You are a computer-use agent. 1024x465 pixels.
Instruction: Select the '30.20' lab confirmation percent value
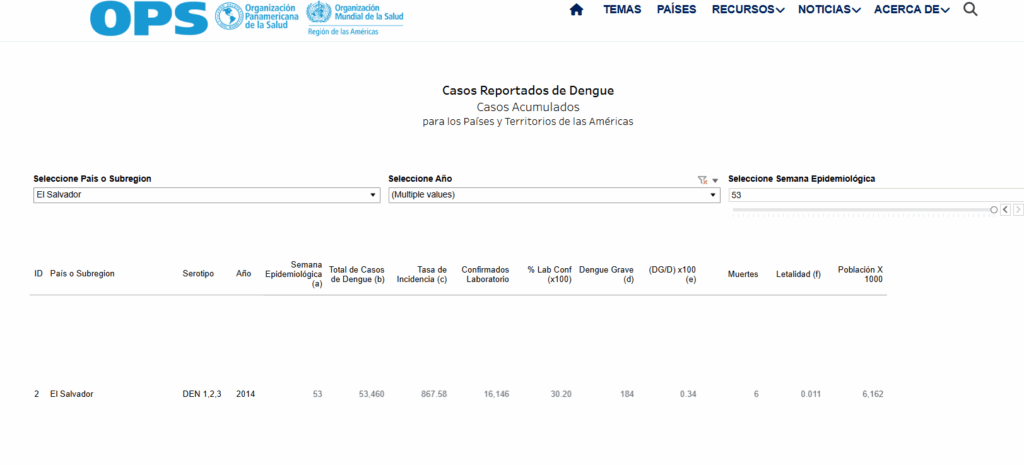click(x=562, y=394)
